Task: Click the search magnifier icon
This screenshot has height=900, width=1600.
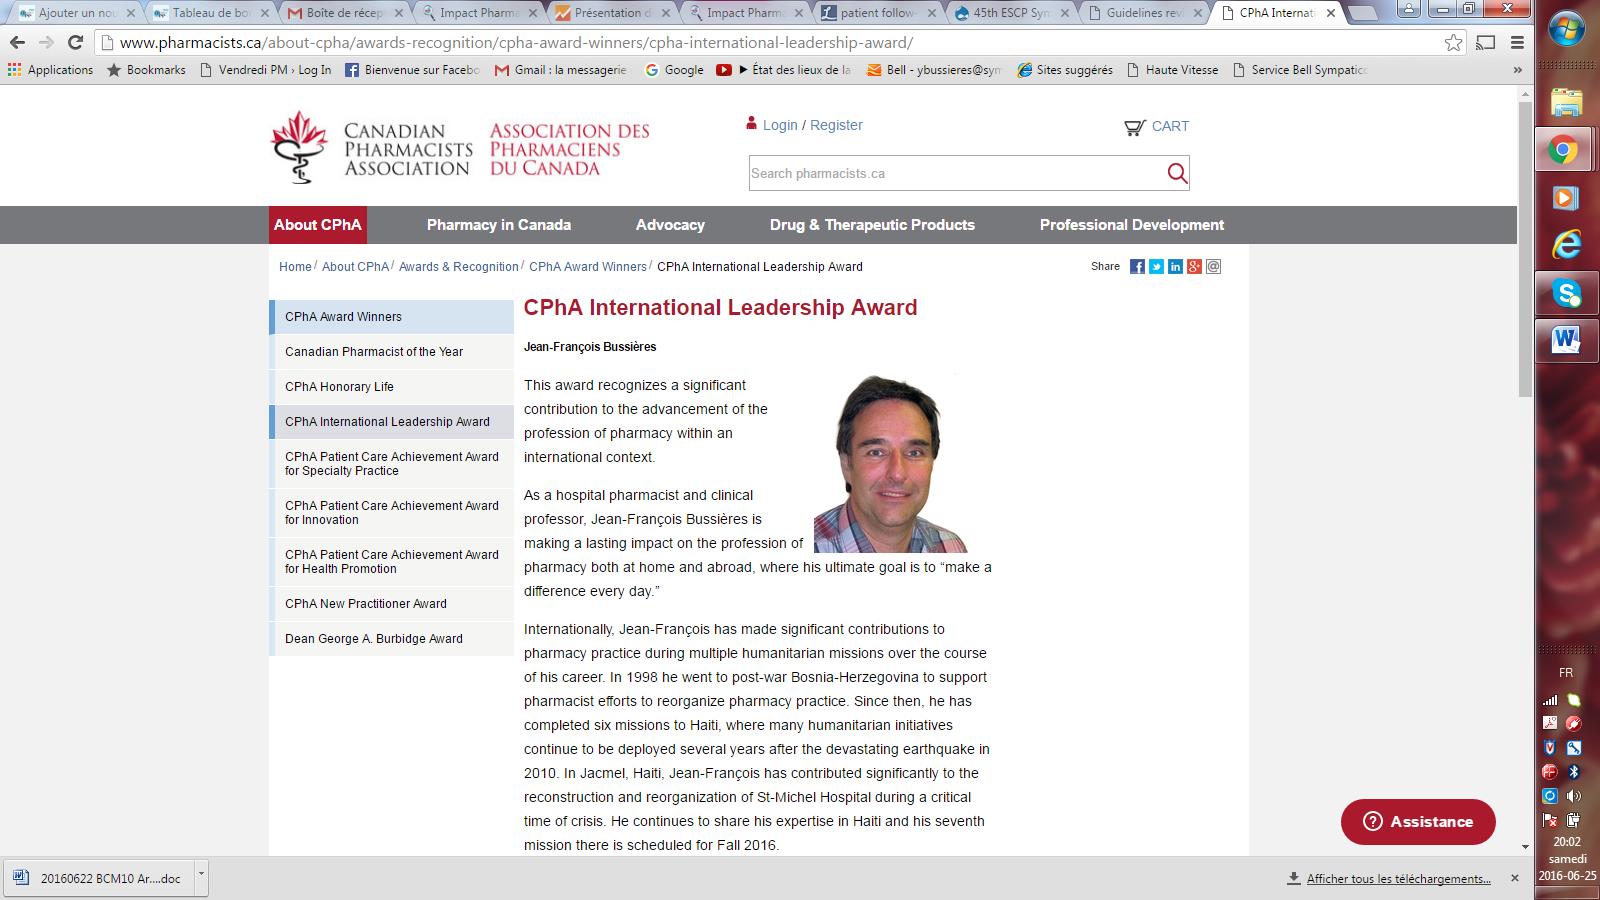Action: click(1177, 174)
